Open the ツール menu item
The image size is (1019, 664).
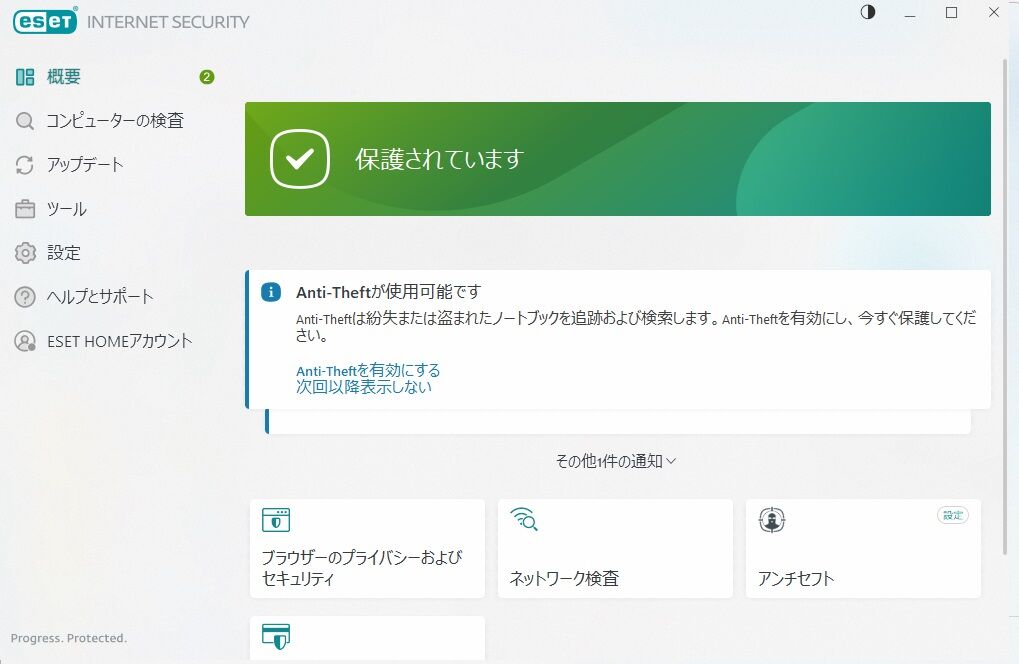pyautogui.click(x=66, y=209)
